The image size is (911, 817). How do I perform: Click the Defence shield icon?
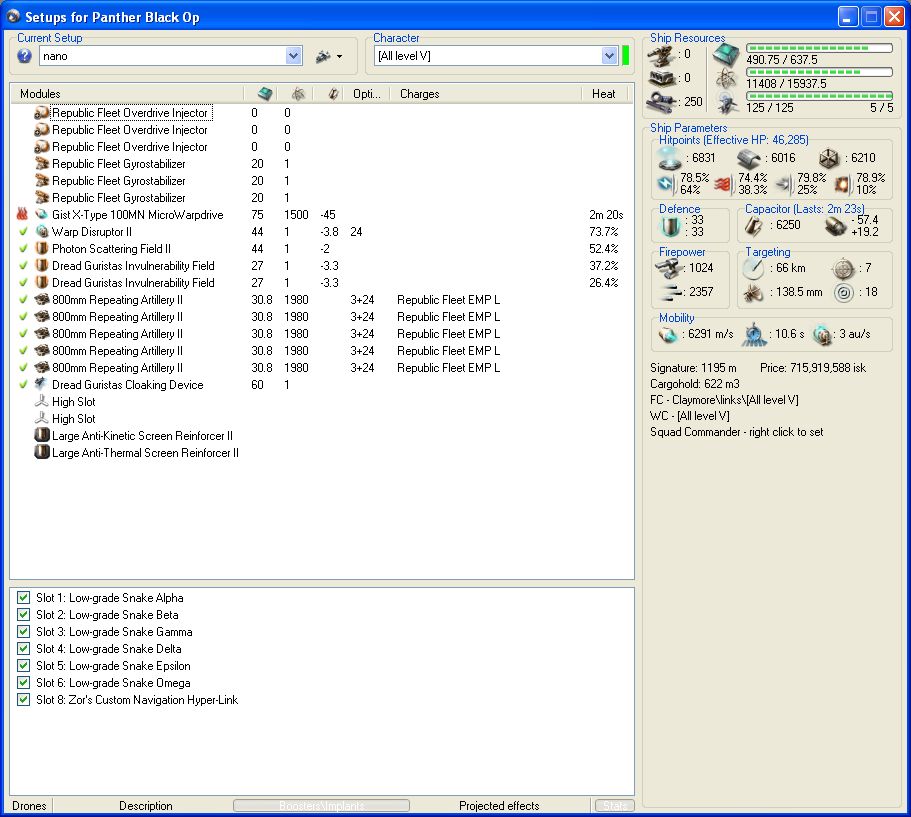click(670, 226)
